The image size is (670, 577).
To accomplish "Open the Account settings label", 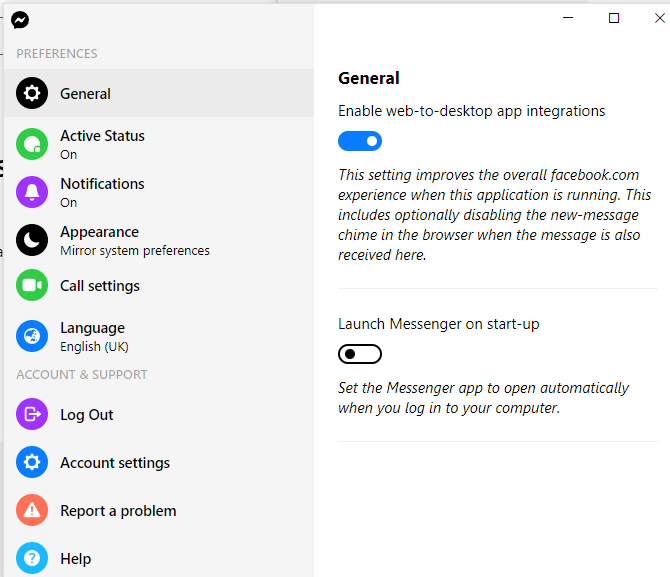I will coord(115,463).
